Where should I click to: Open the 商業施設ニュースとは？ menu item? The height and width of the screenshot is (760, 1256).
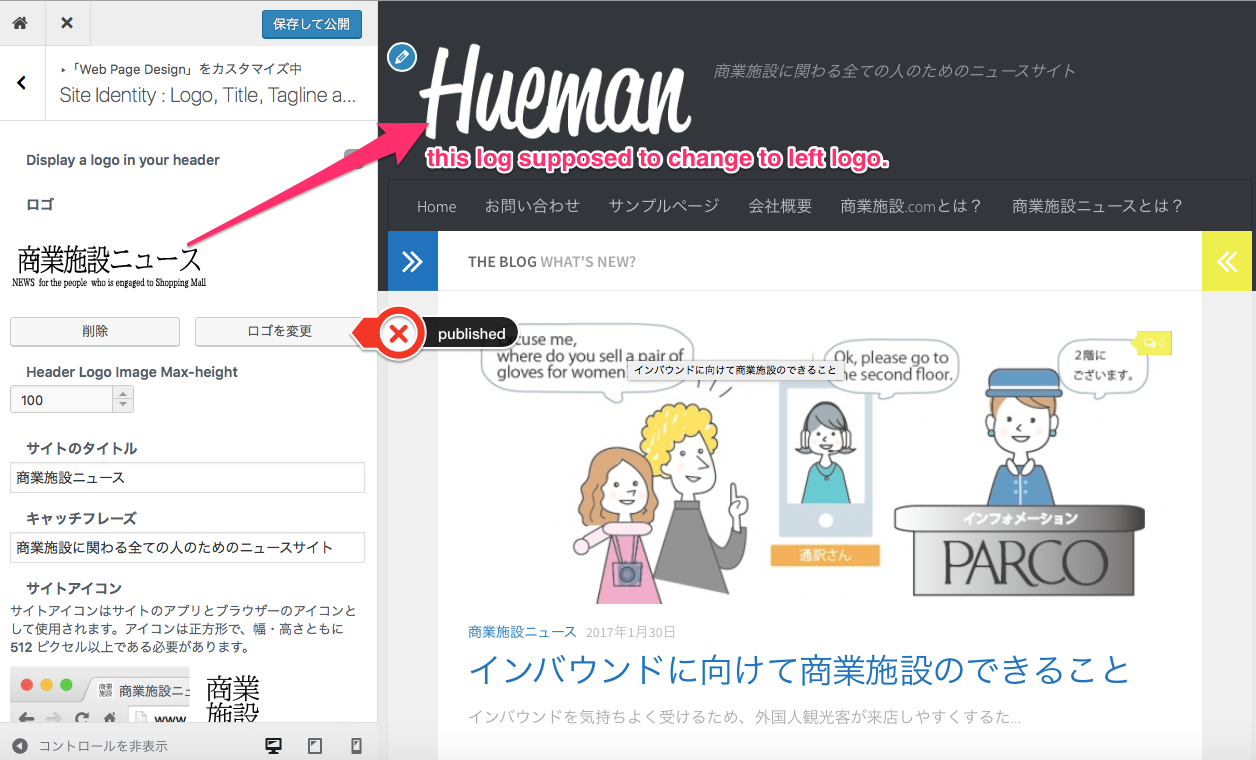pyautogui.click(x=1098, y=206)
